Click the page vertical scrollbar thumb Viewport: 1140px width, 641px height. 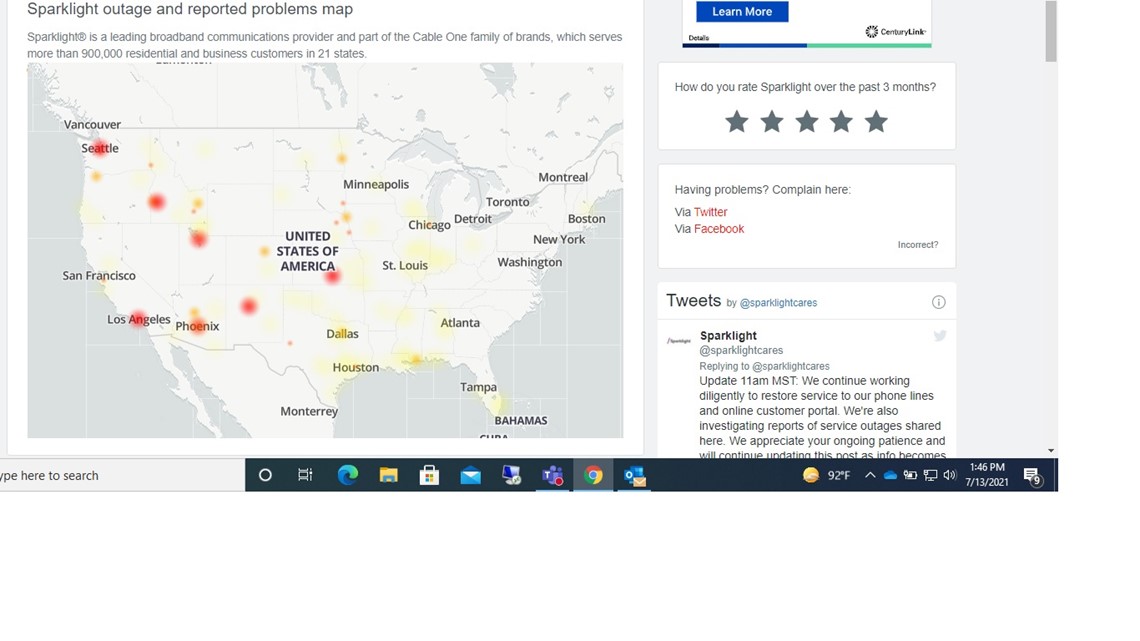point(1051,31)
